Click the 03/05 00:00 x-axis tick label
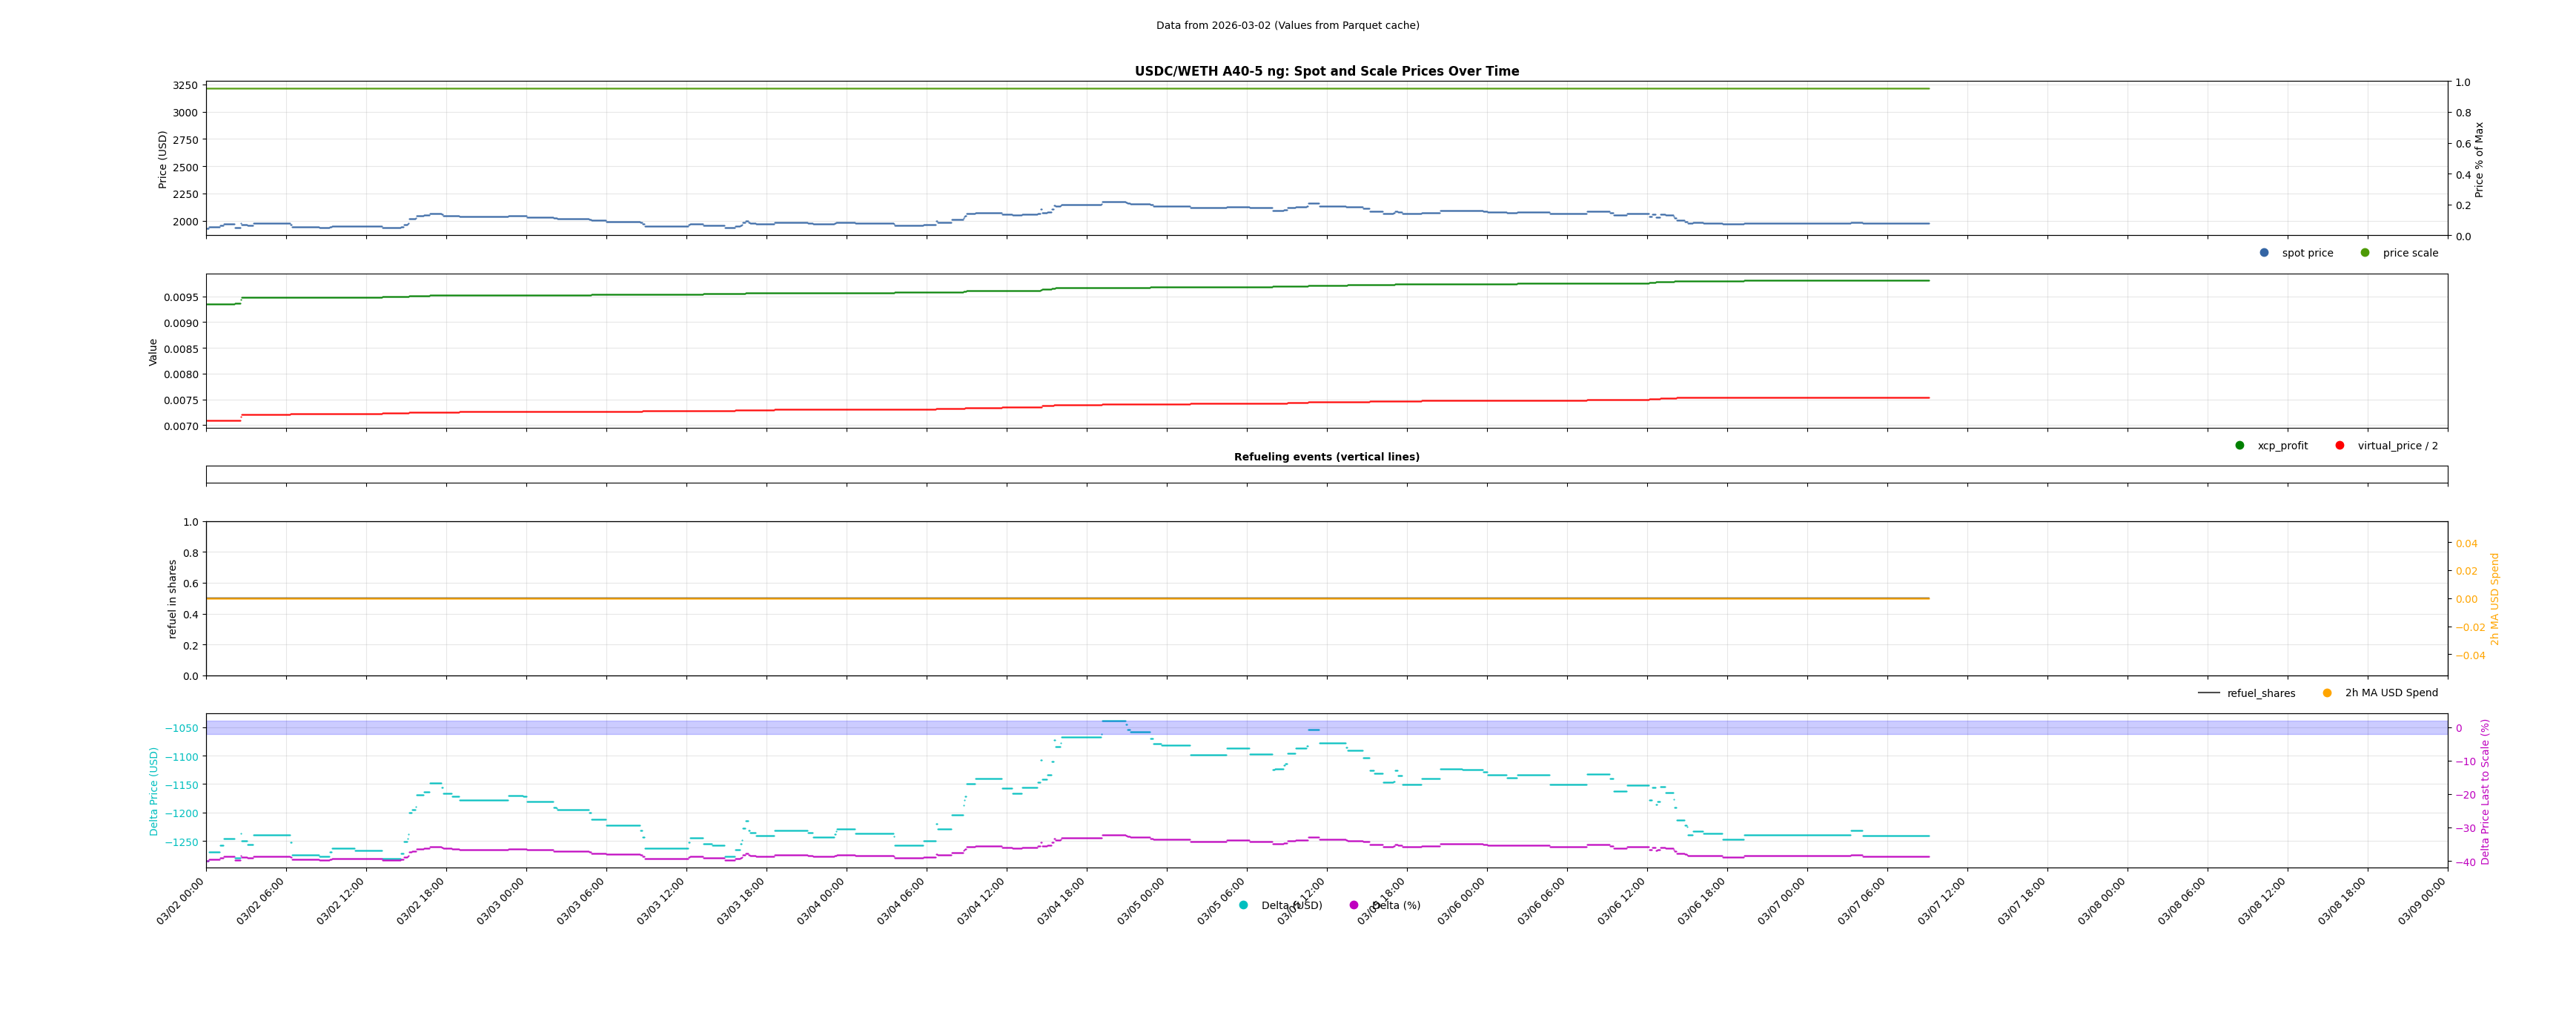 (x=1141, y=901)
